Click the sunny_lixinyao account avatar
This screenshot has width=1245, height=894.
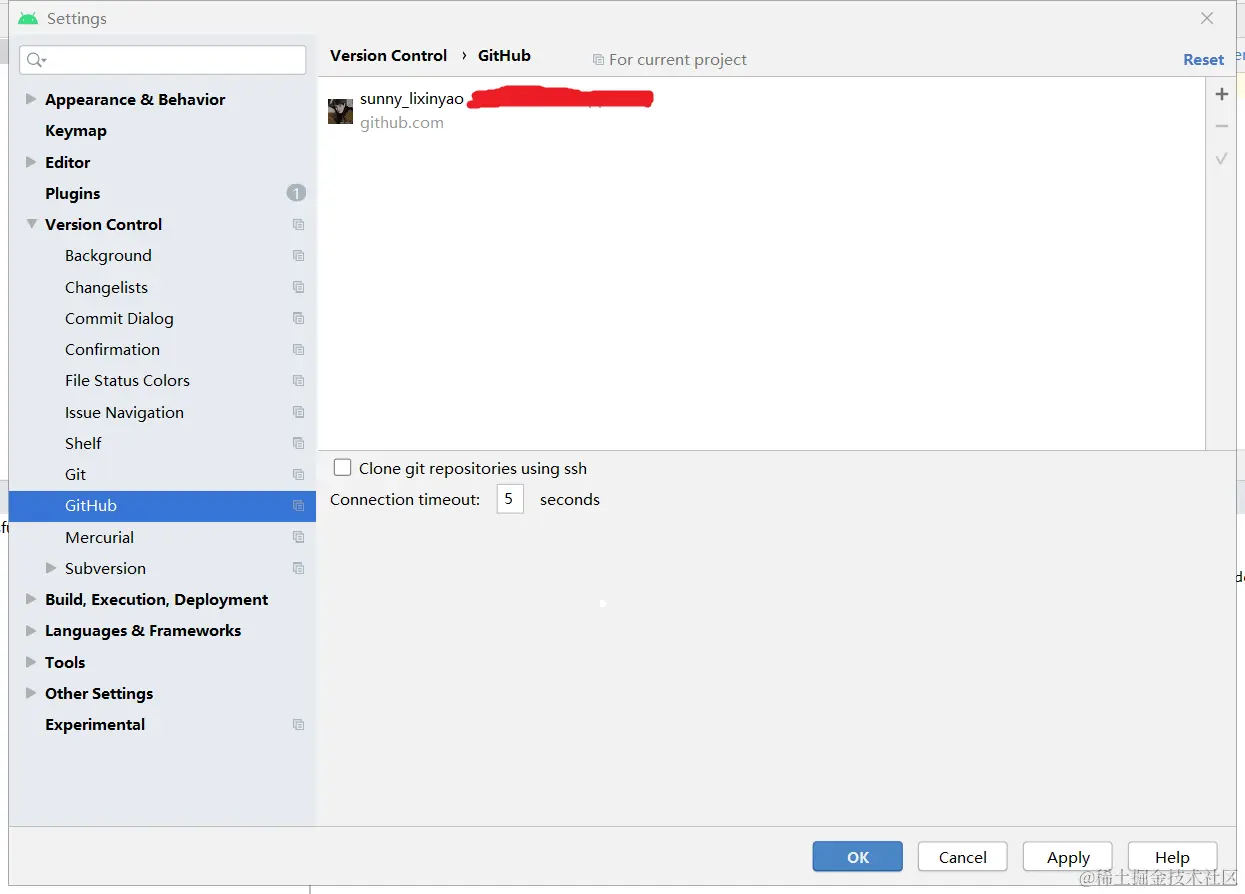click(x=340, y=111)
